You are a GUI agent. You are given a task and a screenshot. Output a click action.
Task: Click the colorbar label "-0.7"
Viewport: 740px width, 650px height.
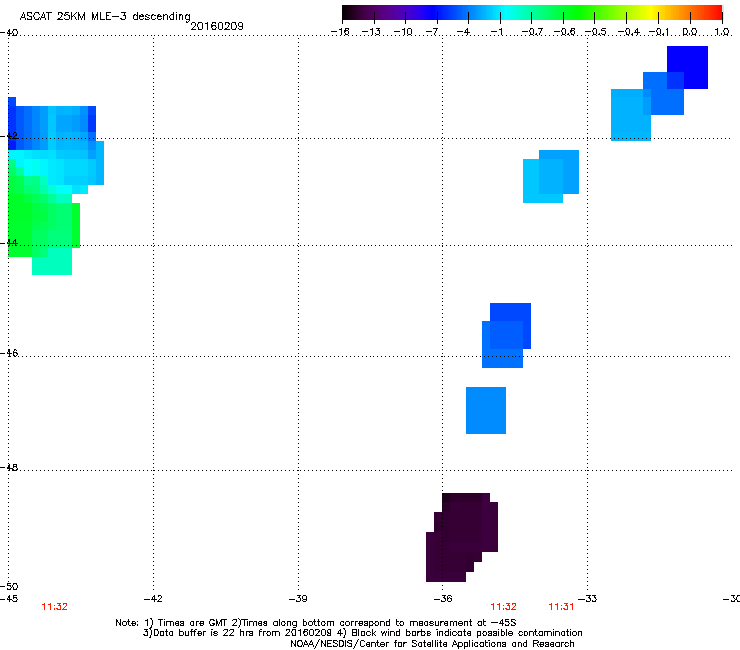click(x=532, y=32)
